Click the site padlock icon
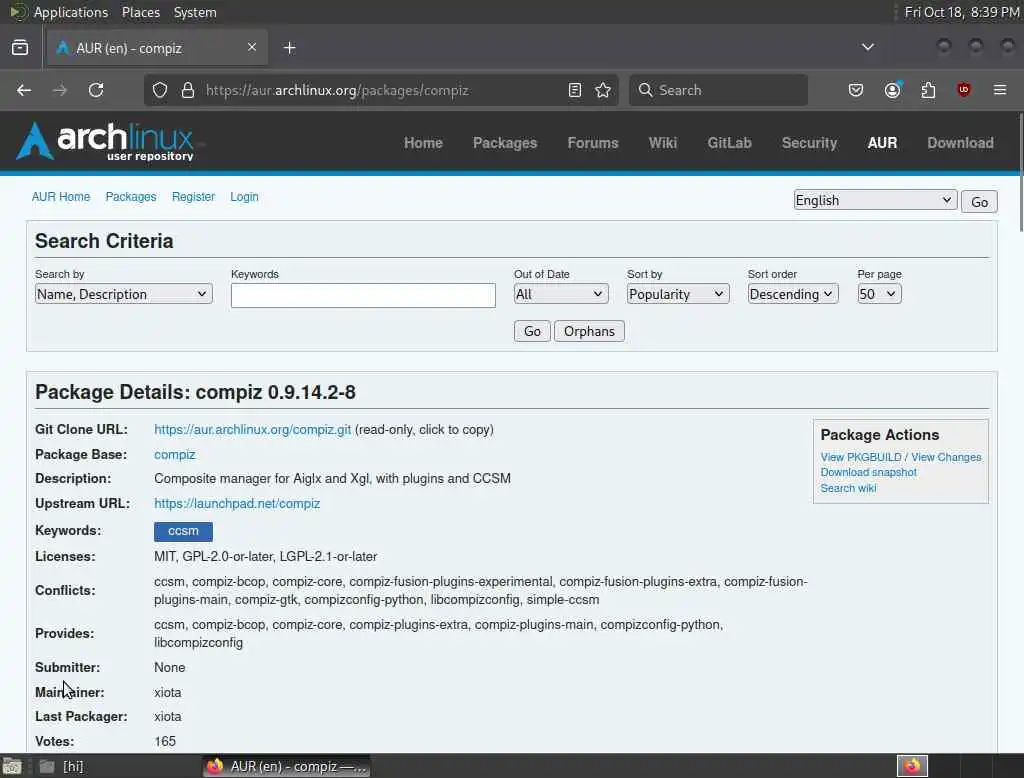 187,90
